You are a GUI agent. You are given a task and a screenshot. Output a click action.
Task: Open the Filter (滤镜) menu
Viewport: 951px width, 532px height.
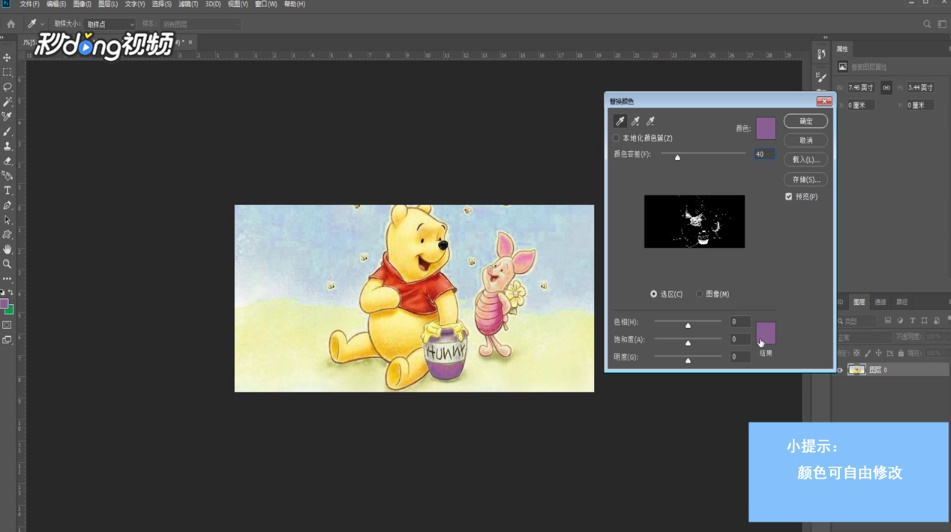click(187, 4)
